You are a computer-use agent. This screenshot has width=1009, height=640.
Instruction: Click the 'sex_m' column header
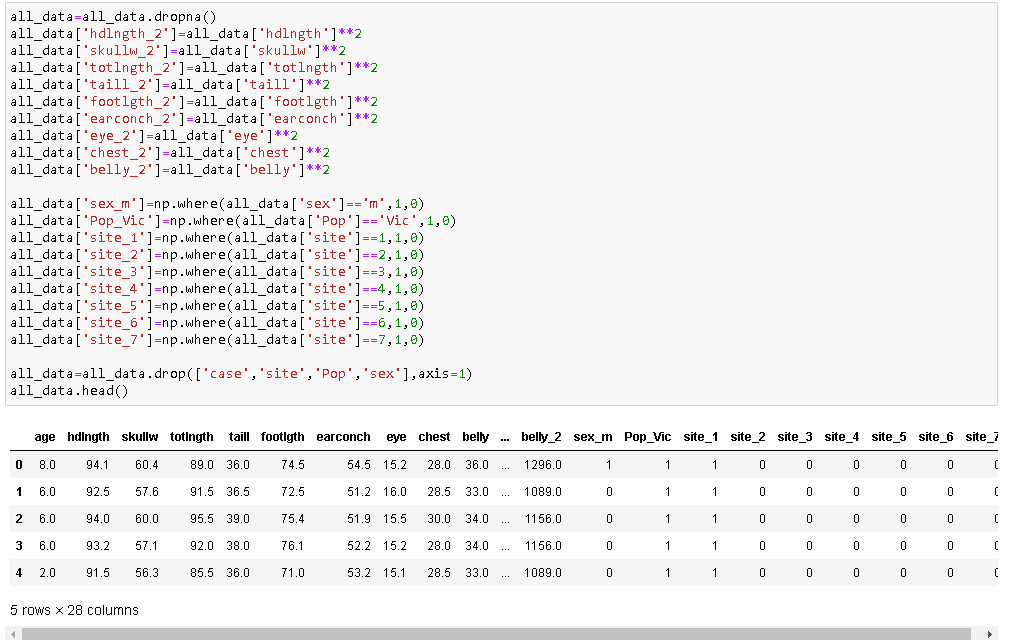[x=593, y=437]
